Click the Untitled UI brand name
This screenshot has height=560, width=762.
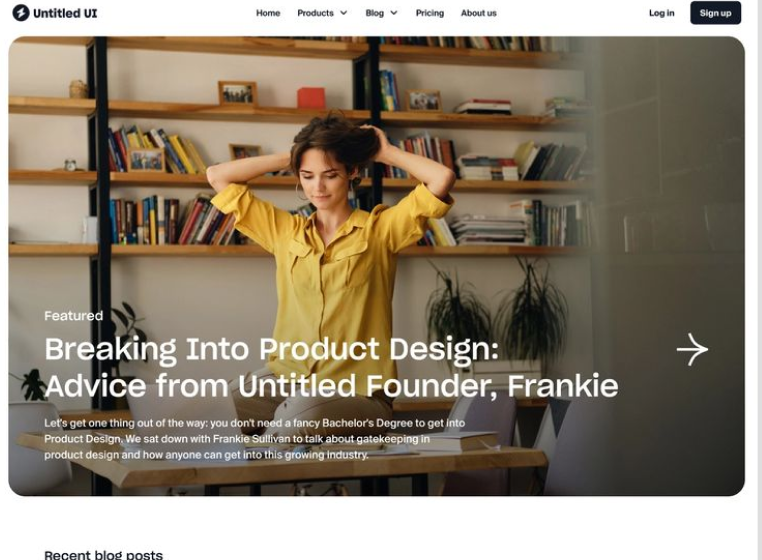pyautogui.click(x=65, y=13)
